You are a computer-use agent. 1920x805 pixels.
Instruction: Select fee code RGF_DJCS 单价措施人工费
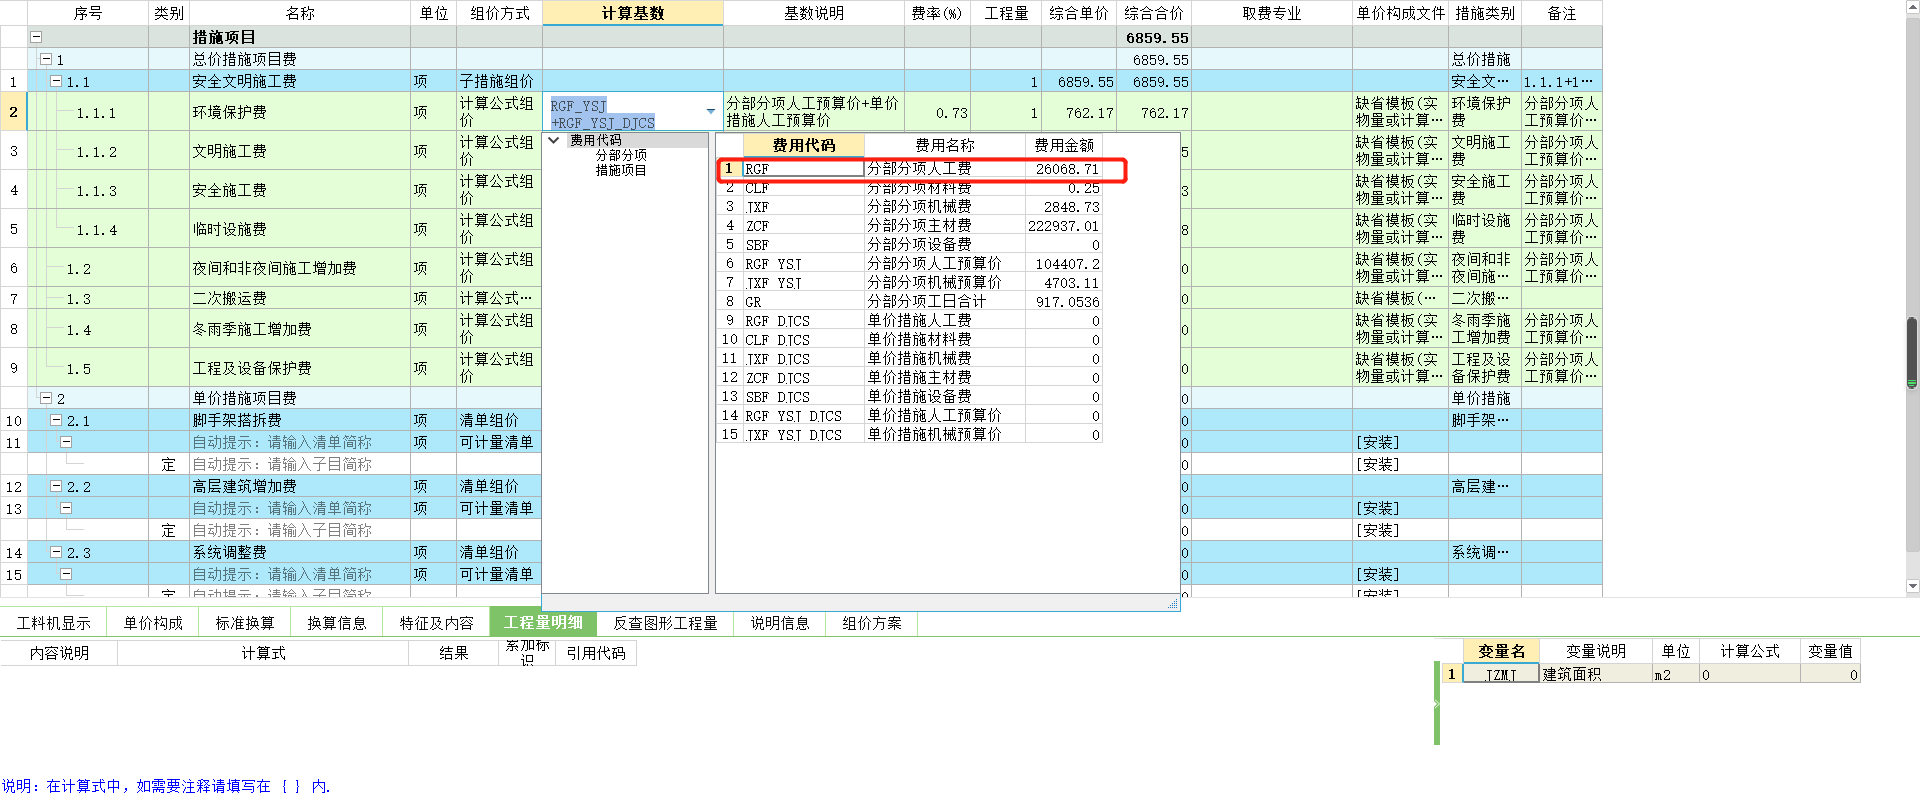pyautogui.click(x=910, y=321)
